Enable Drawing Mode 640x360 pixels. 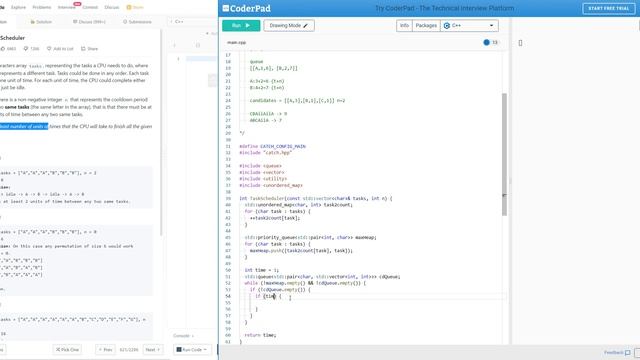[x=289, y=25]
